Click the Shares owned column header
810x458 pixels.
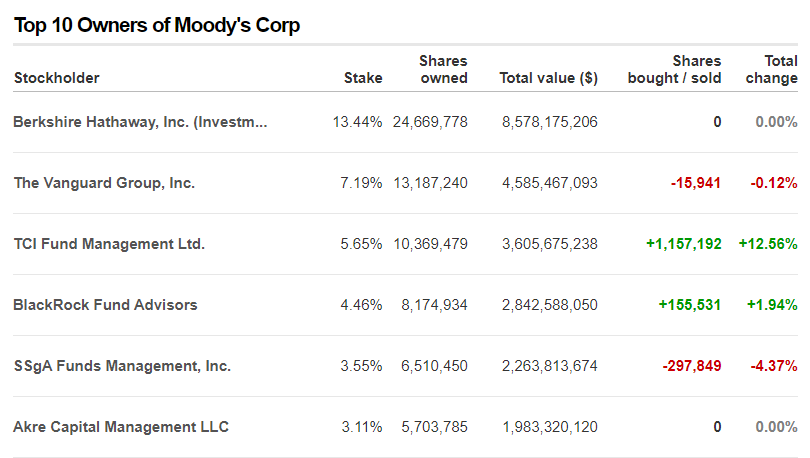point(443,69)
